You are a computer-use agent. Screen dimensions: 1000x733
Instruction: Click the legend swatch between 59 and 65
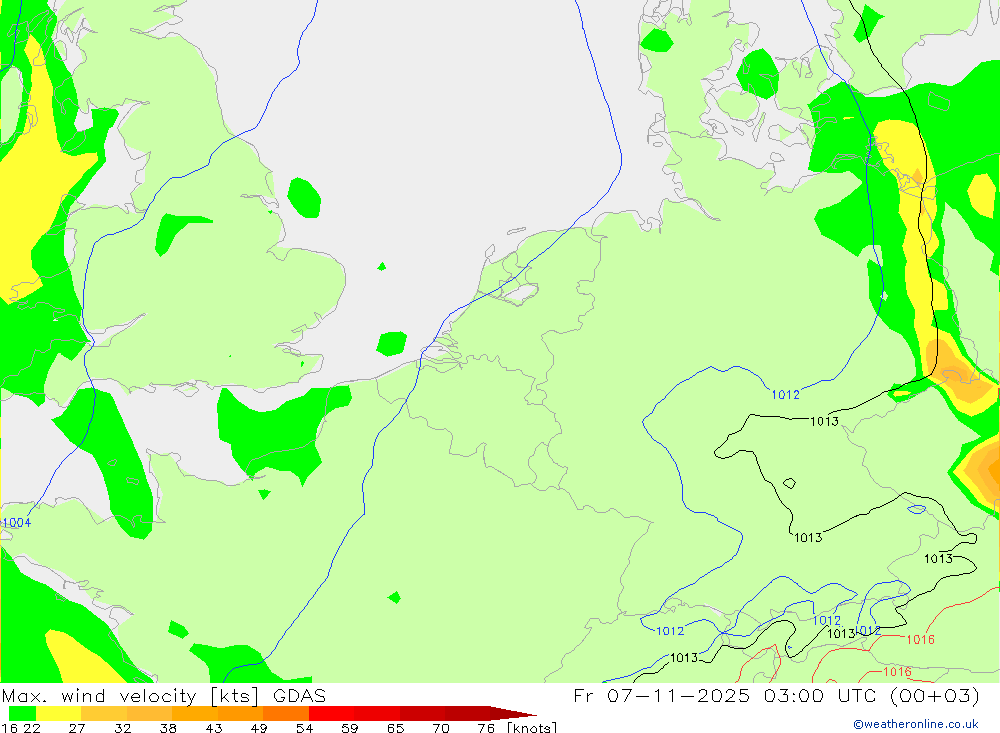pyautogui.click(x=377, y=713)
